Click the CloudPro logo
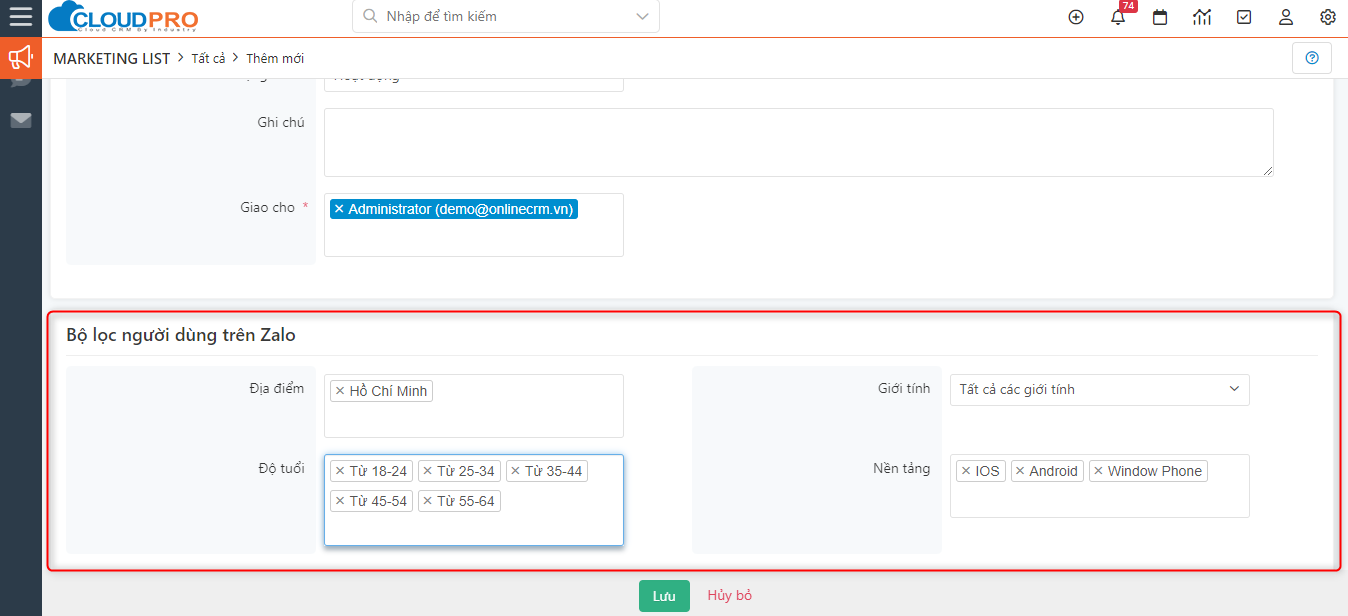Viewport: 1348px width, 616px height. (x=123, y=17)
